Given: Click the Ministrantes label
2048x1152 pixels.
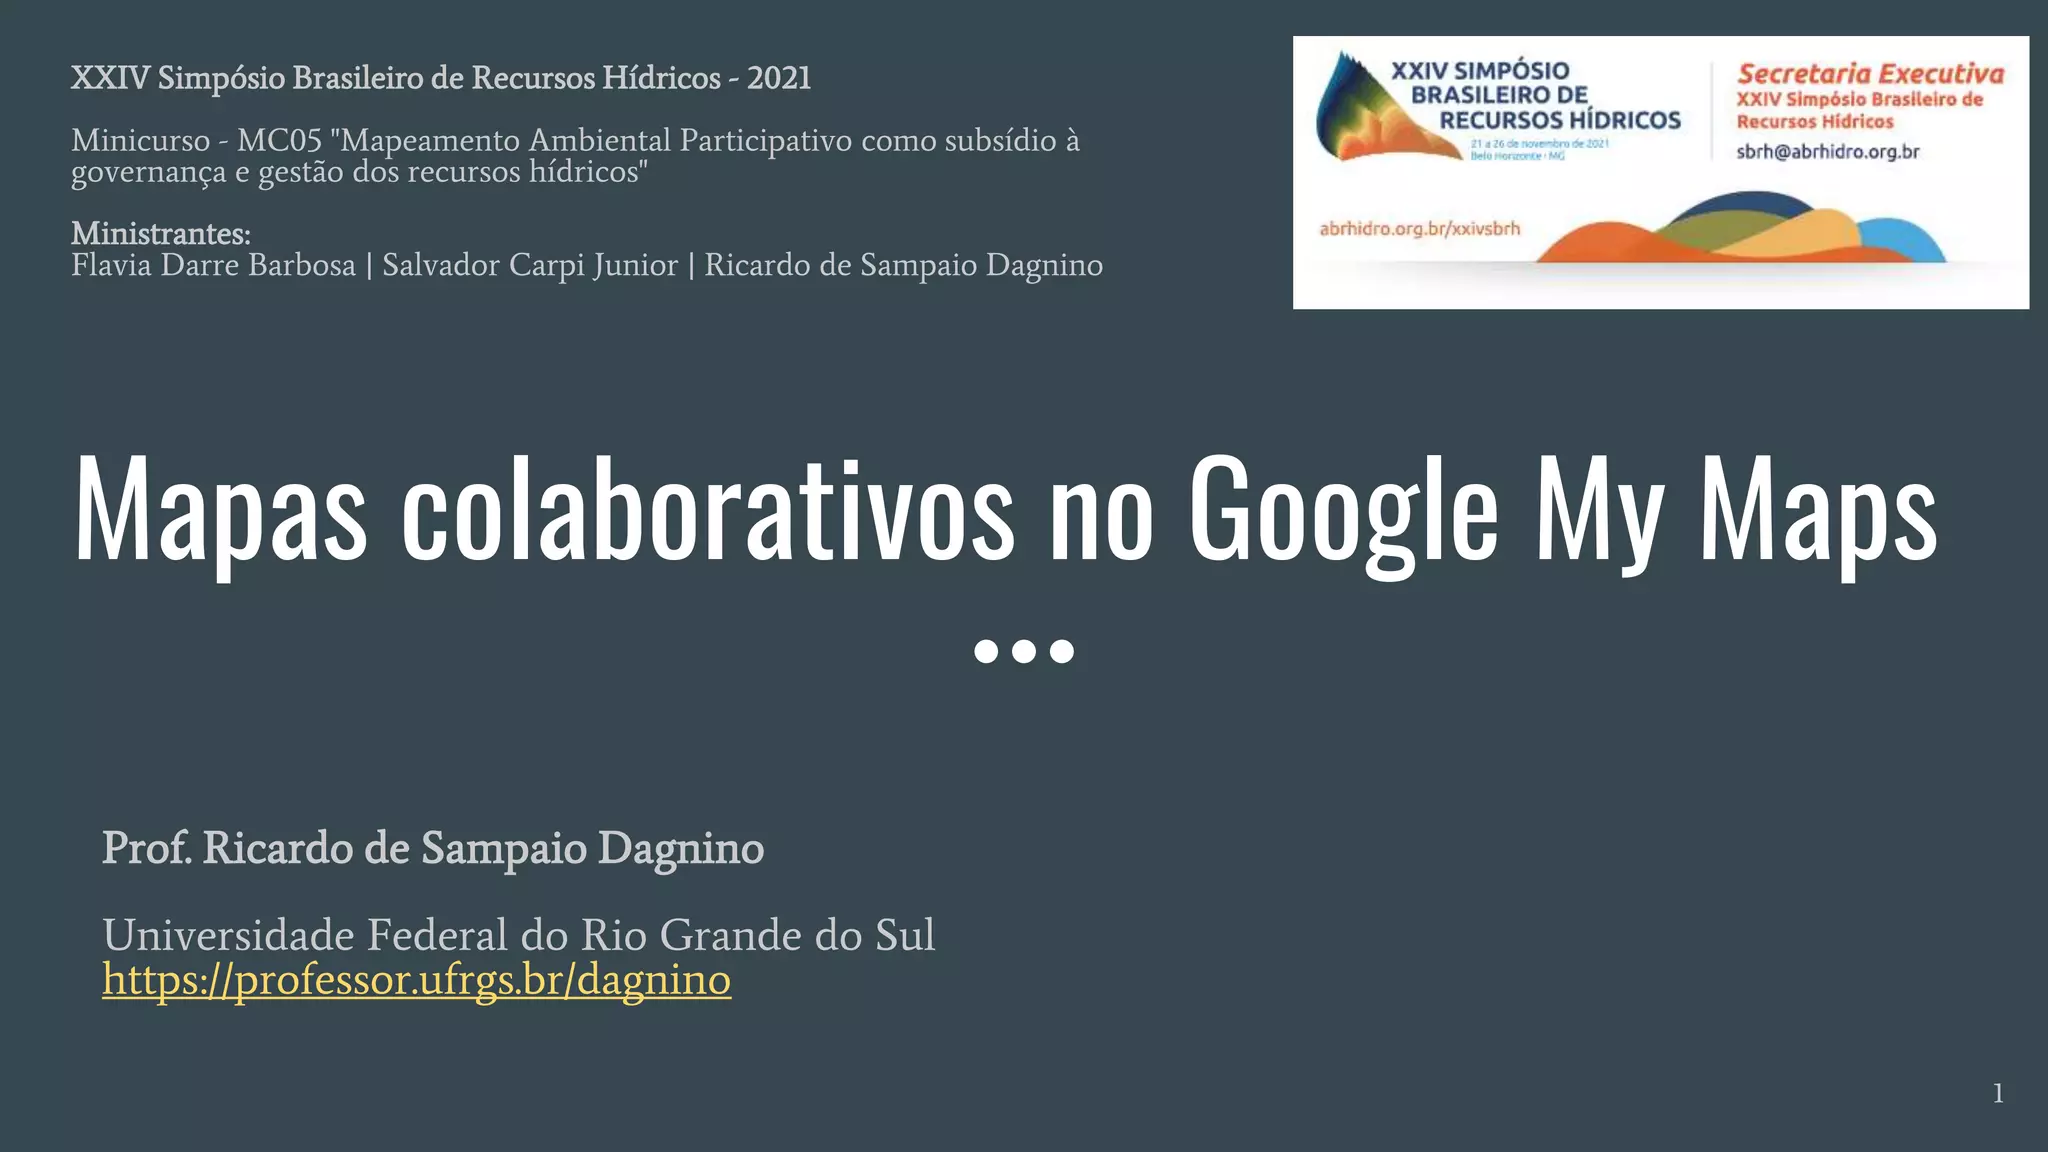Looking at the screenshot, I should (x=161, y=234).
